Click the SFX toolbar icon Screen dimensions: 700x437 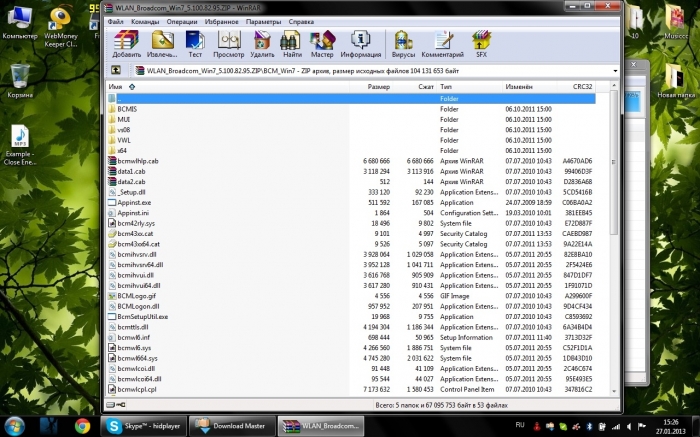480,42
